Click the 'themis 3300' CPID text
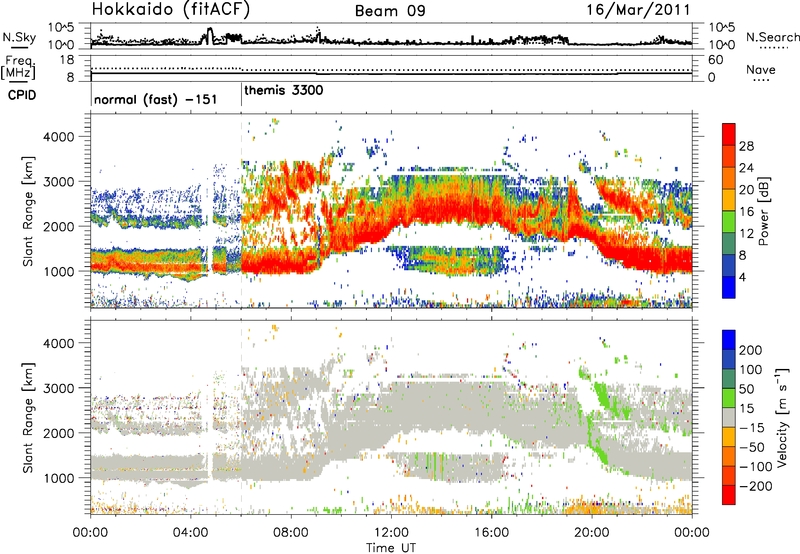Image resolution: width=800 pixels, height=554 pixels. 284,90
